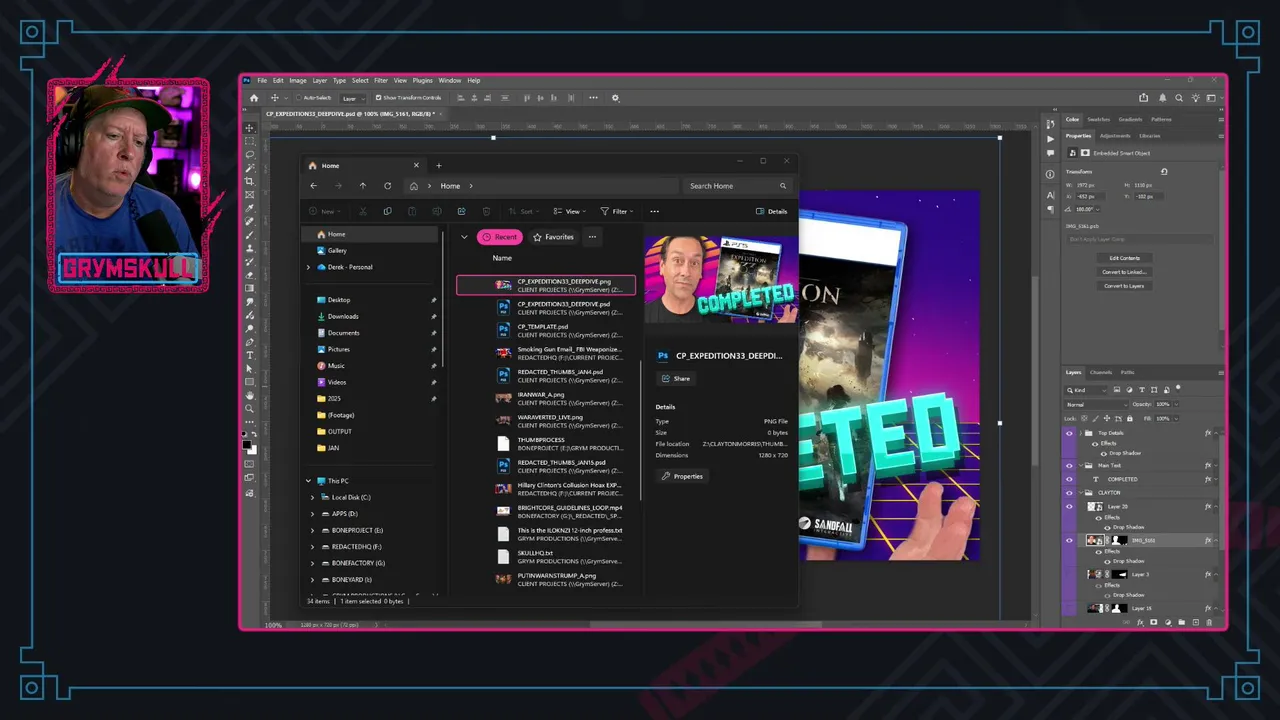Expand Derek - Personal OneDrive node
The image size is (1280, 720).
tap(308, 267)
